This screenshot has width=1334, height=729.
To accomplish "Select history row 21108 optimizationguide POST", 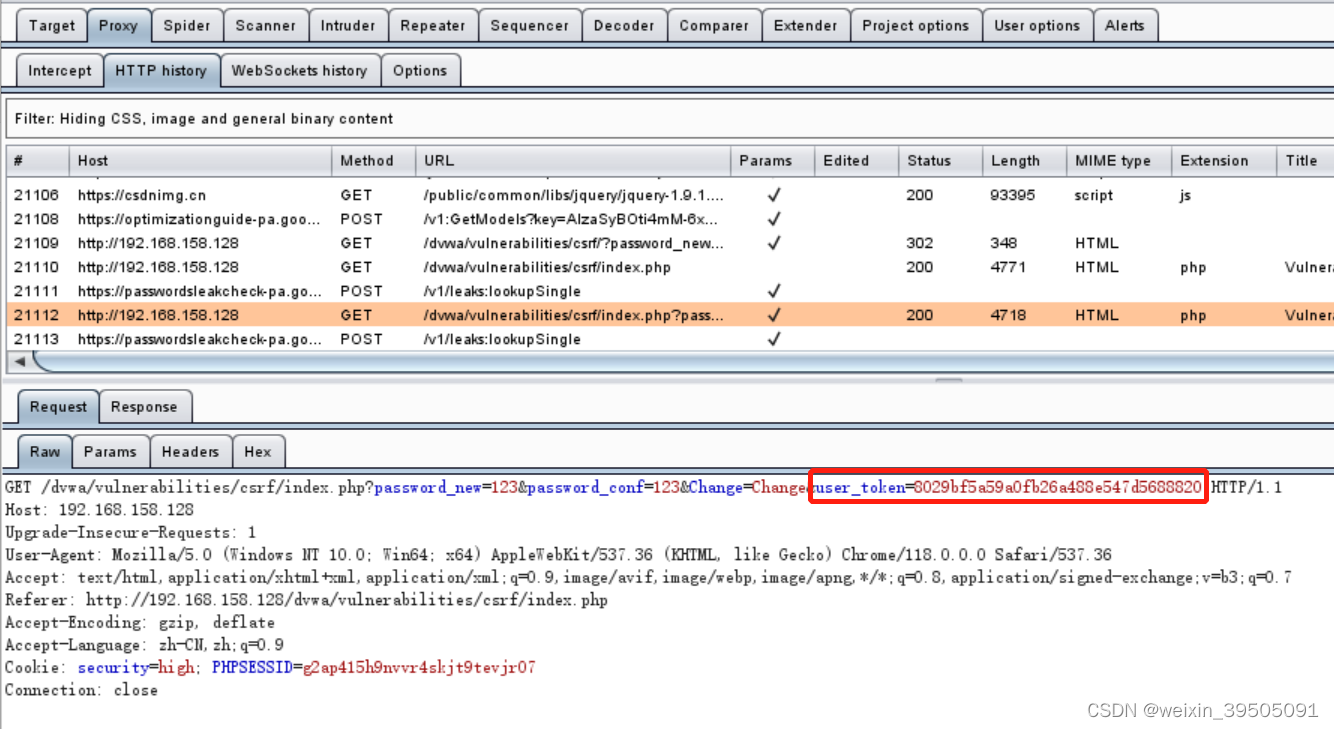I will (669, 219).
